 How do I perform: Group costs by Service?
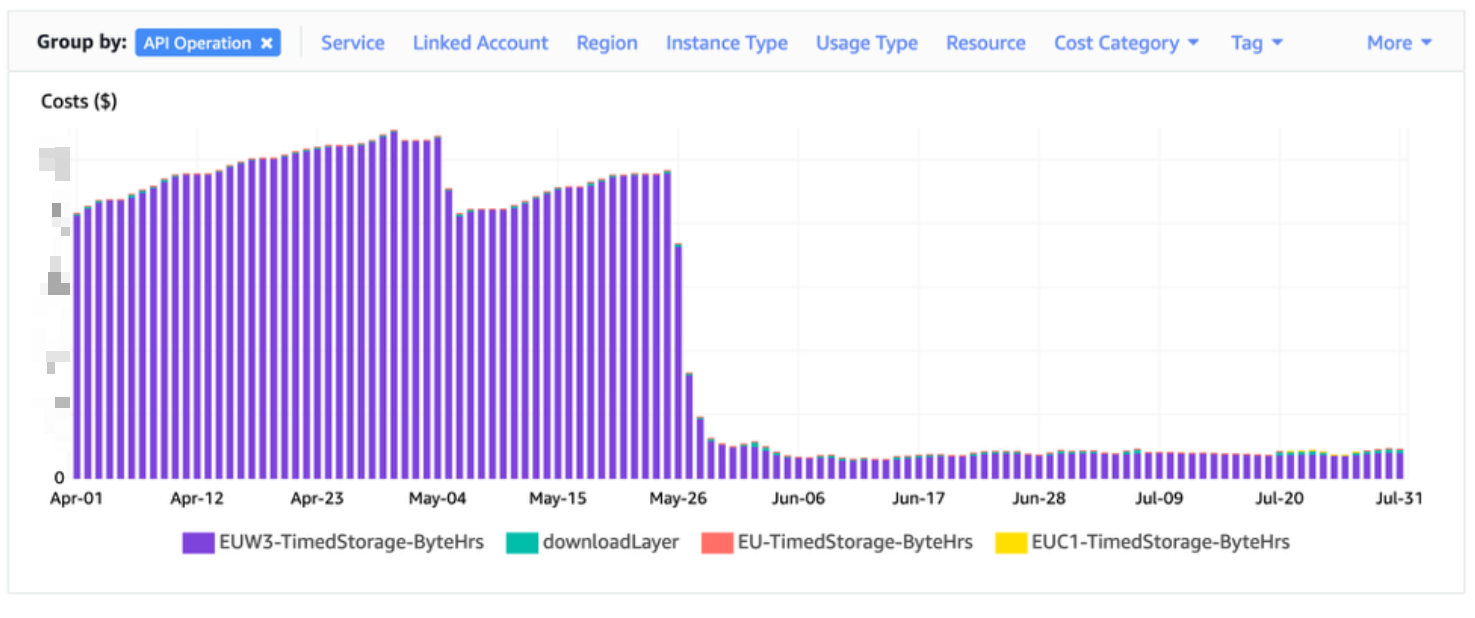pyautogui.click(x=352, y=43)
